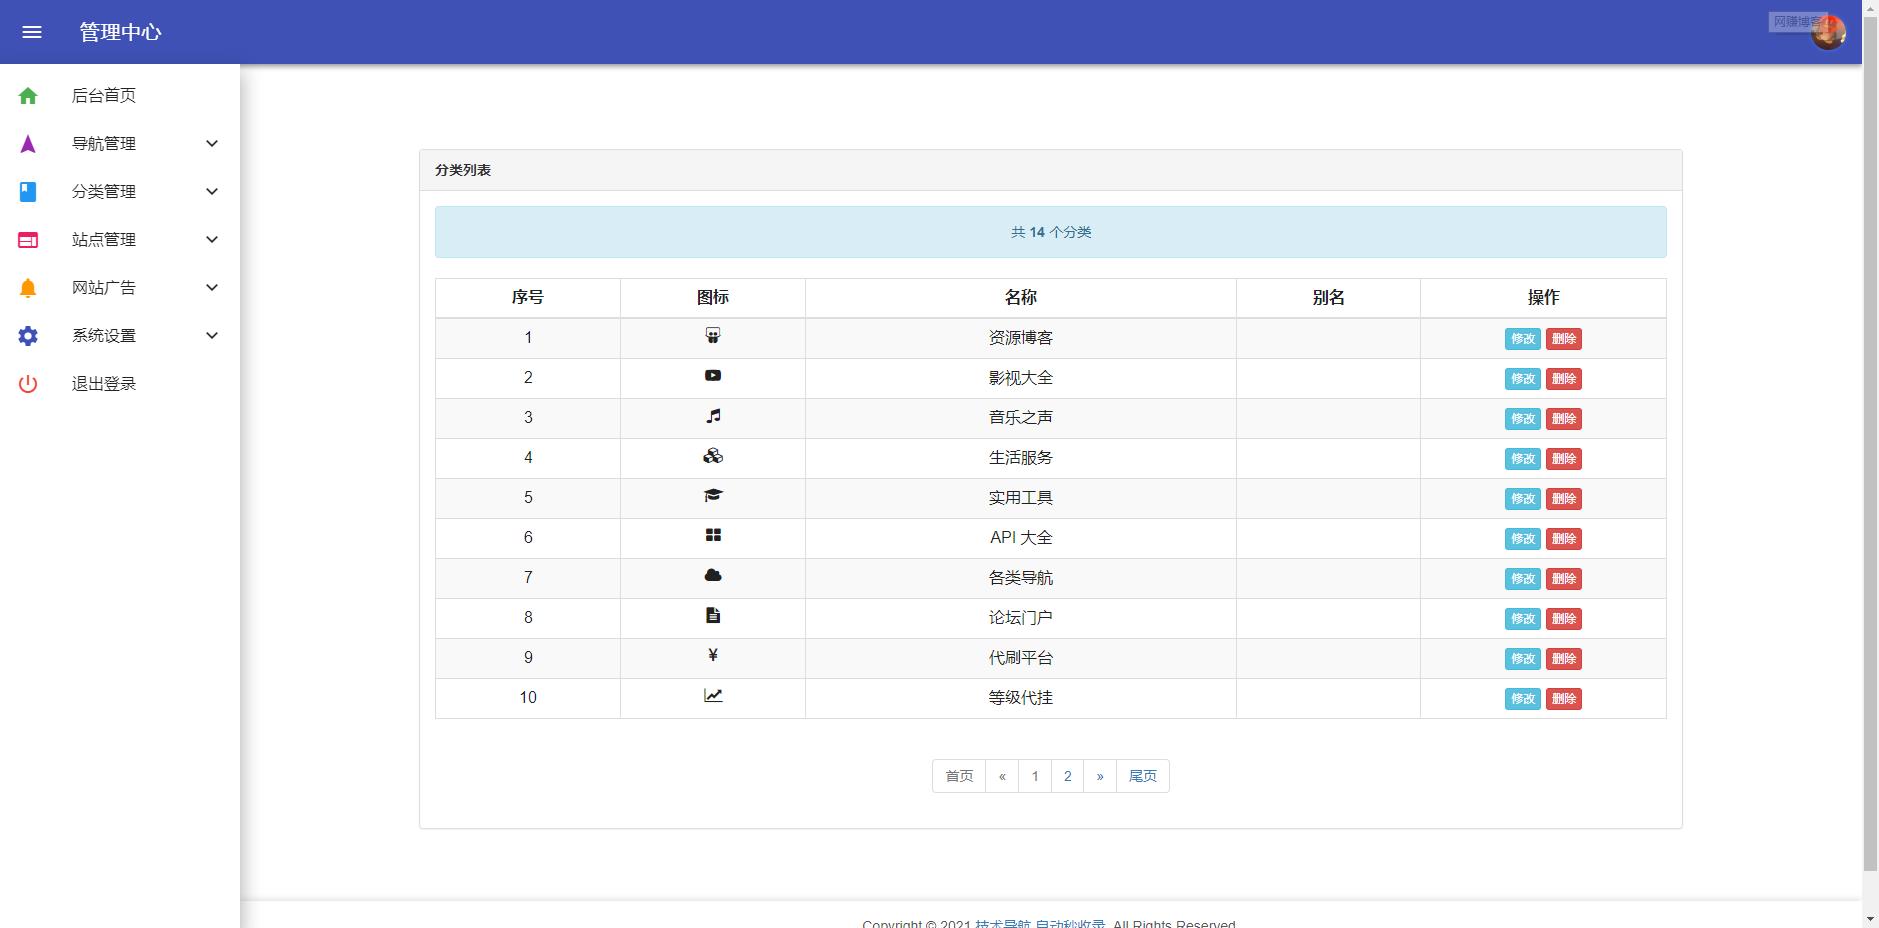Expand the 网站广告 chevron

[x=212, y=288]
